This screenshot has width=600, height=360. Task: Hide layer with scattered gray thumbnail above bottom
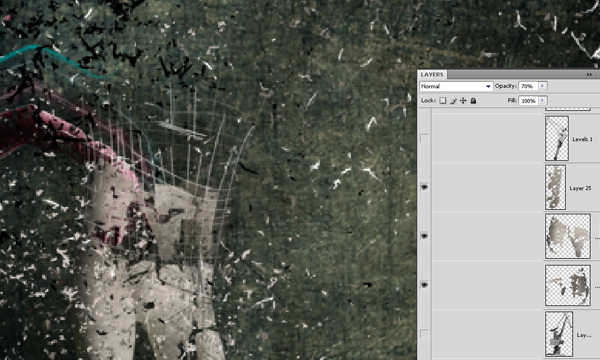click(x=424, y=285)
